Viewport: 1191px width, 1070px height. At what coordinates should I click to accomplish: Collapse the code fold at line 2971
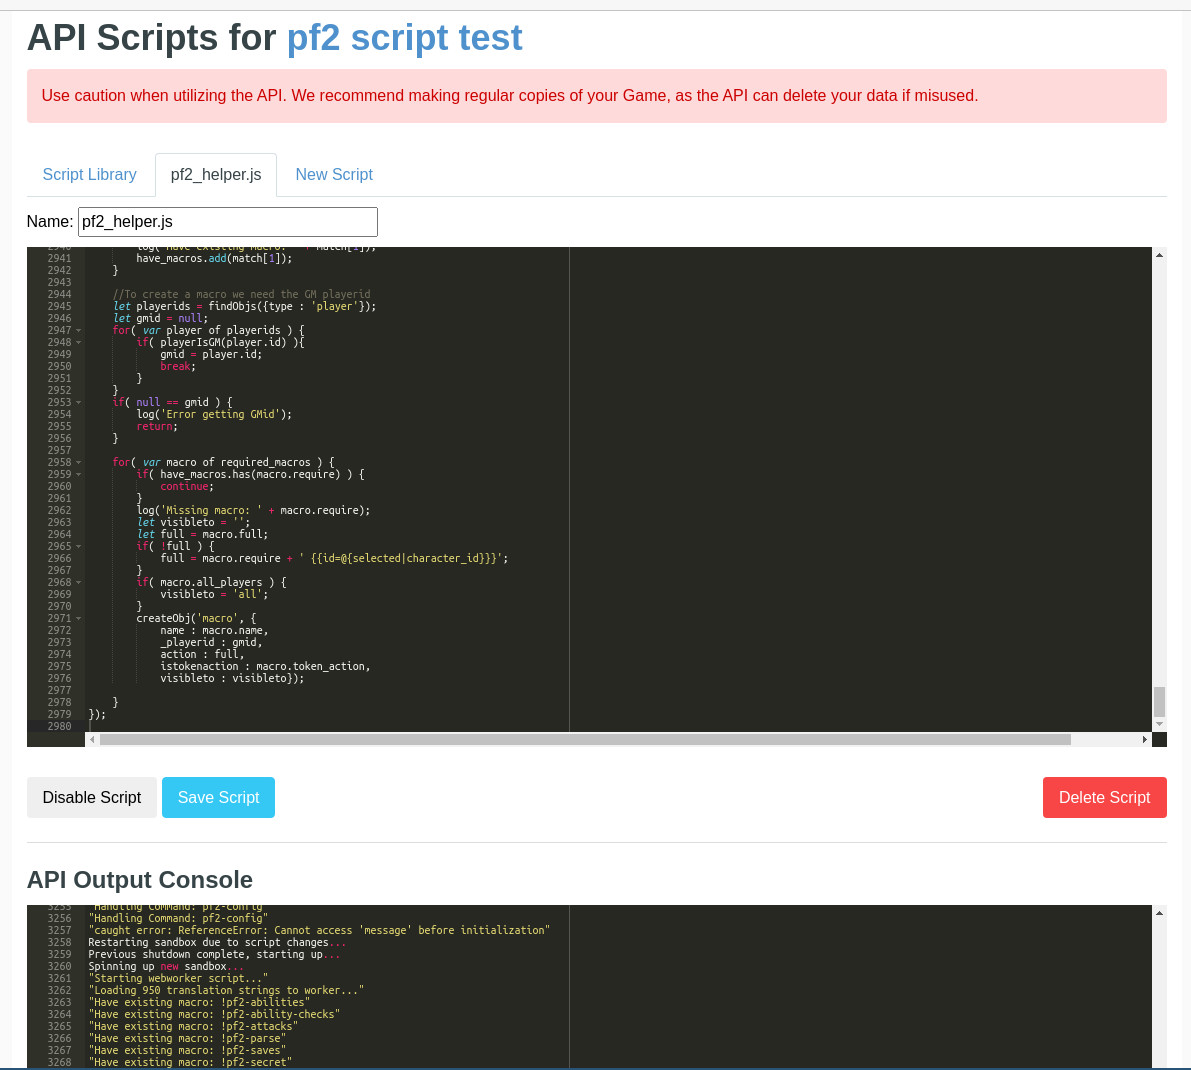pyautogui.click(x=78, y=618)
